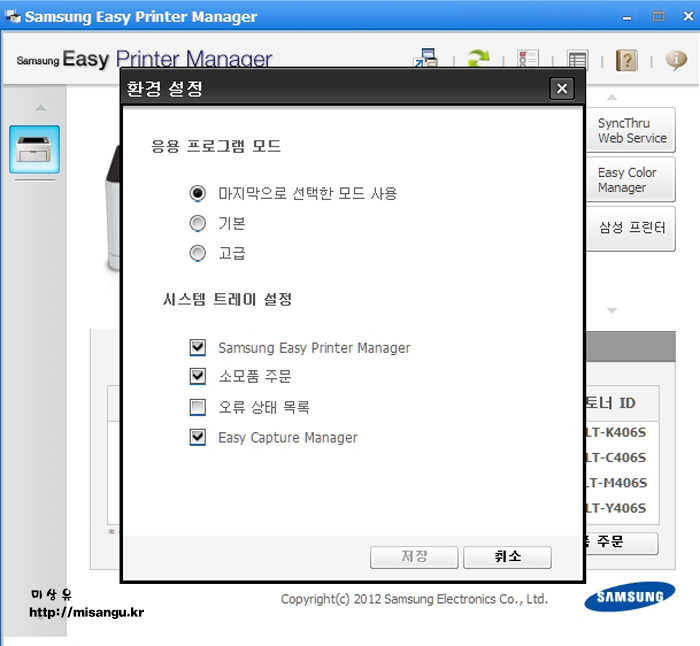Viewport: 700px width, 646px height.
Task: Uncheck the 소모품 주문 checkbox
Action: click(x=197, y=376)
